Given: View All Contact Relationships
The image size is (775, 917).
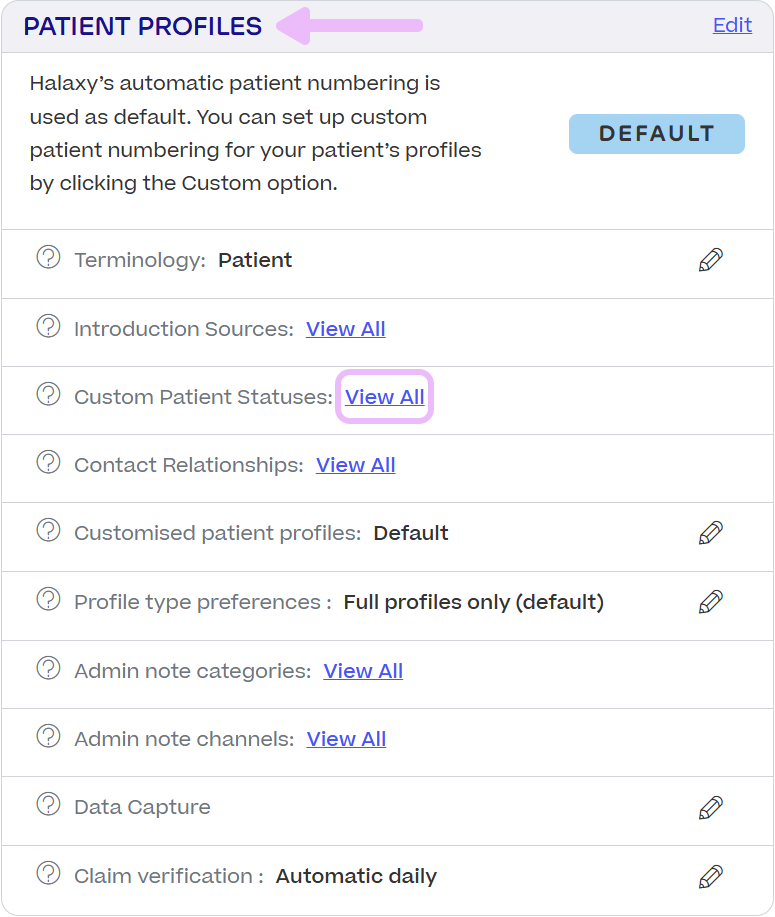Looking at the screenshot, I should click(x=355, y=465).
